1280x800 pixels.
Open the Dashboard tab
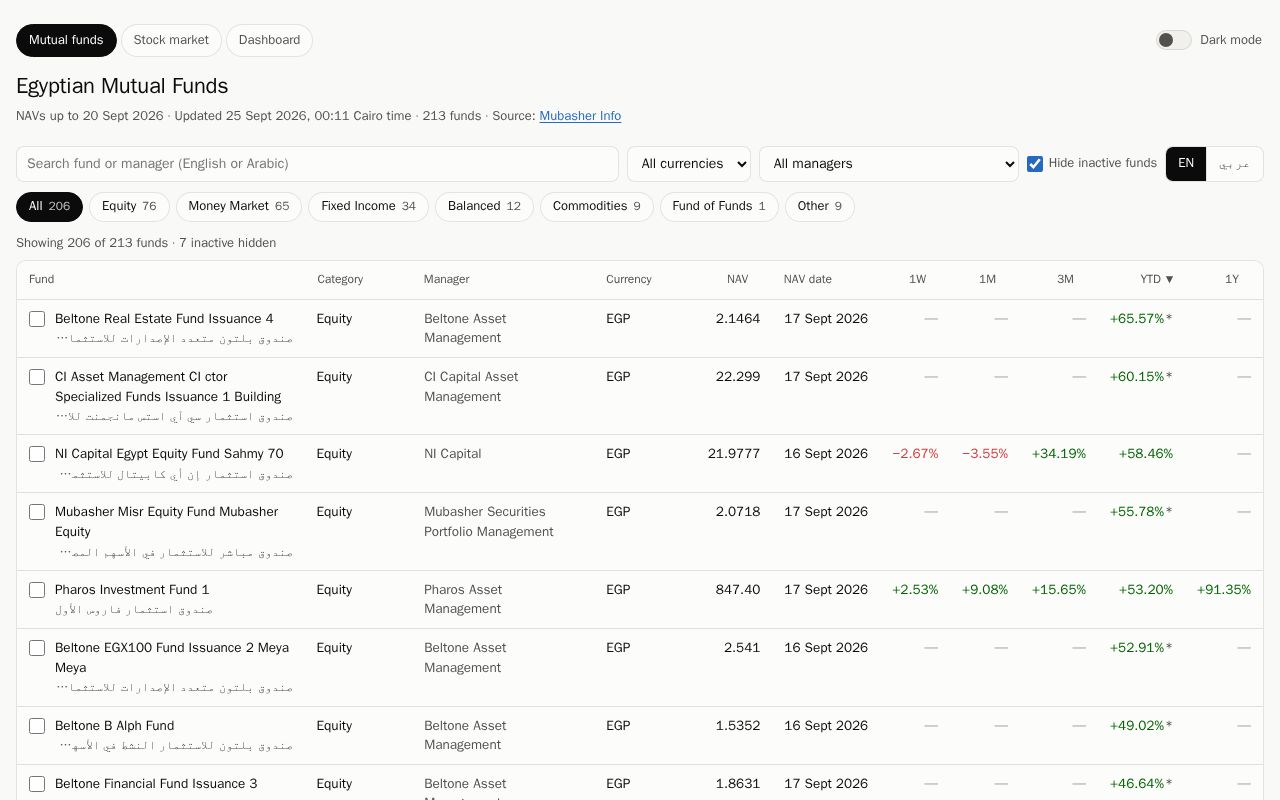tap(269, 40)
